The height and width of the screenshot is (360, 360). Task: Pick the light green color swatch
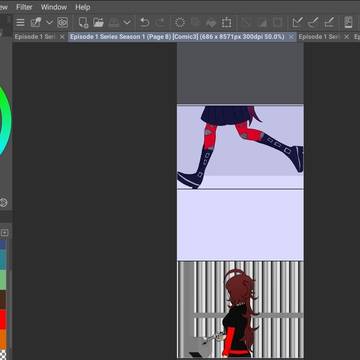point(3,280)
